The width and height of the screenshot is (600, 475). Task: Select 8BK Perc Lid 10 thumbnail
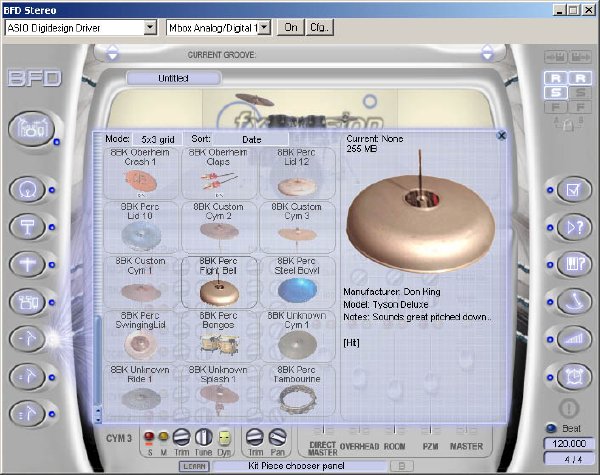coord(140,228)
